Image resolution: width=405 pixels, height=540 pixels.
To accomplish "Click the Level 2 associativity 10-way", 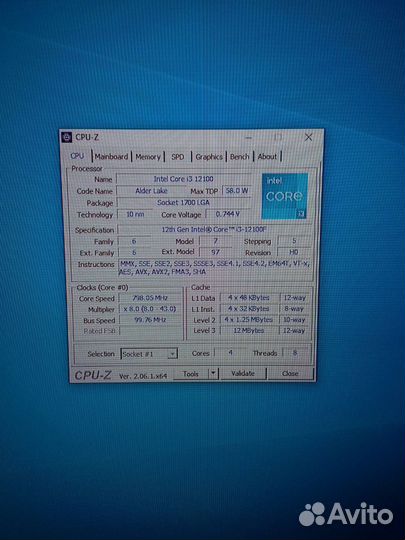I will [294, 320].
